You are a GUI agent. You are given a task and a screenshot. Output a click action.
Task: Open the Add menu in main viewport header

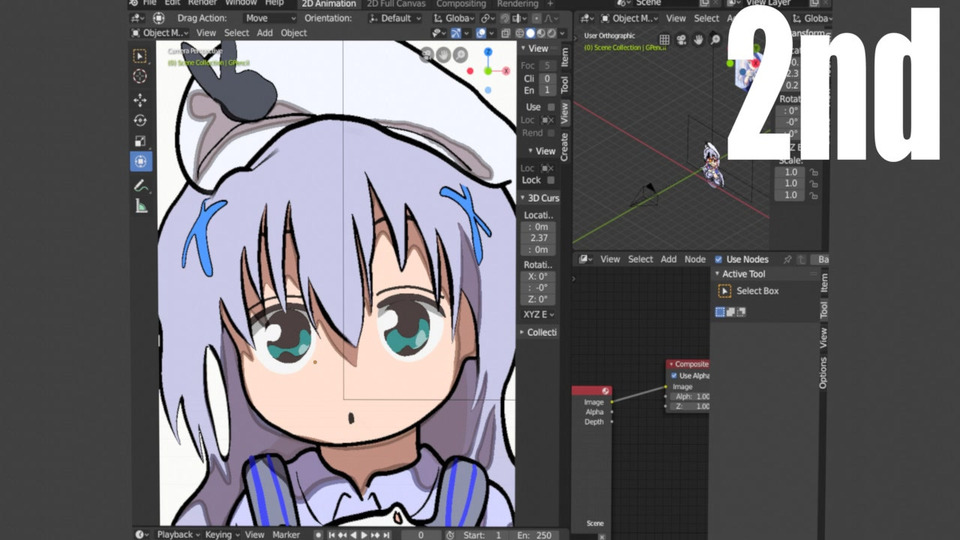(264, 33)
